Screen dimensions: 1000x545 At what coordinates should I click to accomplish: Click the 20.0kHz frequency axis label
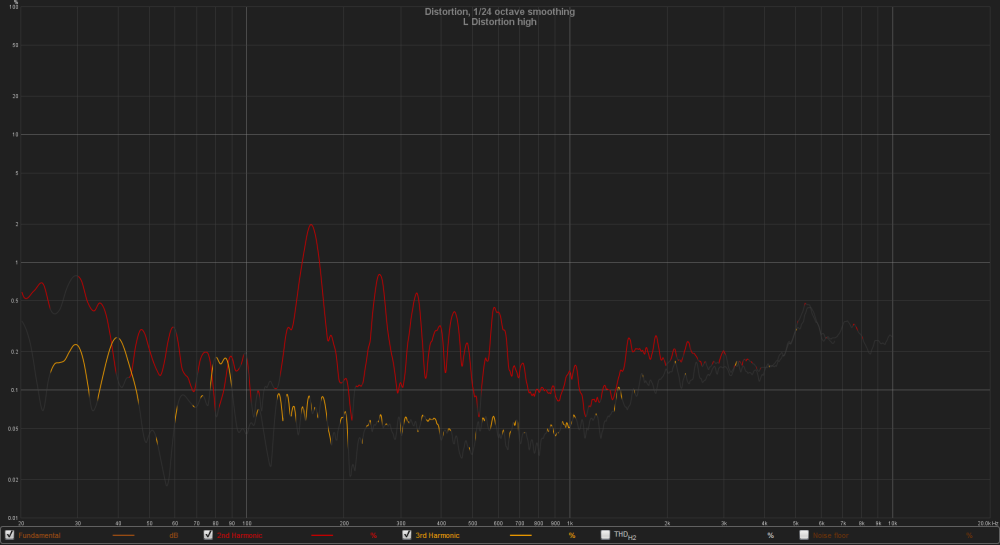click(x=988, y=523)
